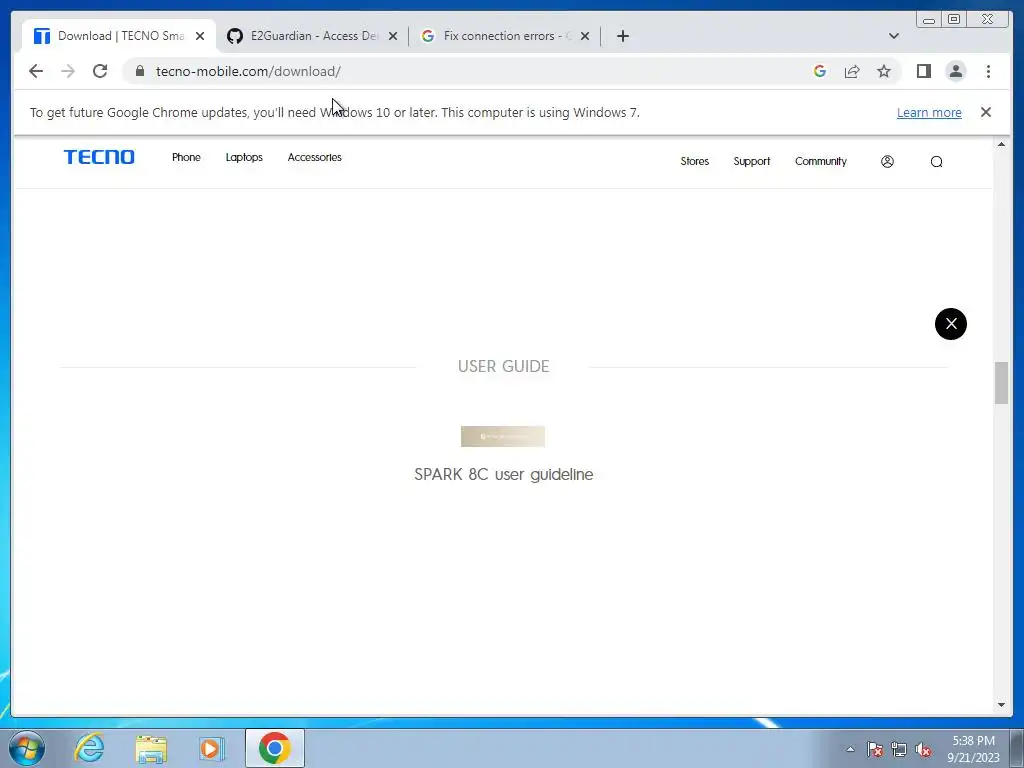Image resolution: width=1024 pixels, height=768 pixels.
Task: Open the Support link
Action: tap(752, 161)
